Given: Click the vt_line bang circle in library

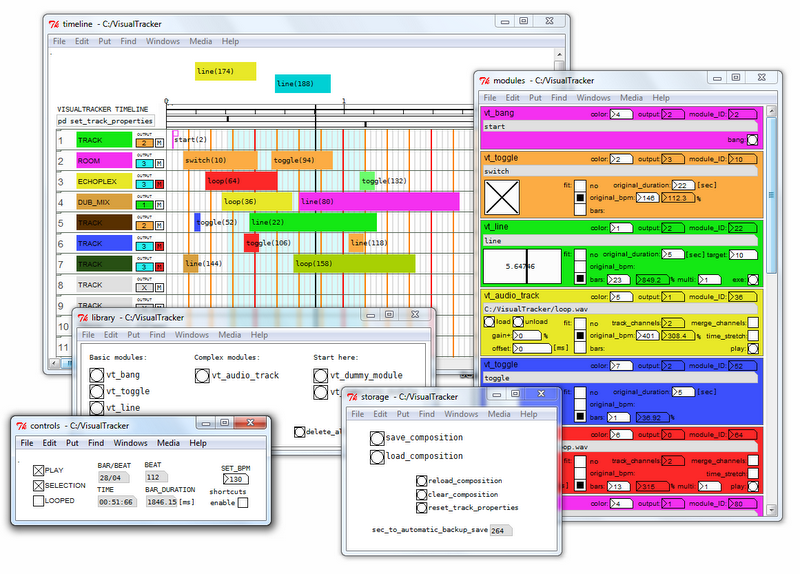Looking at the screenshot, I should click(96, 408).
